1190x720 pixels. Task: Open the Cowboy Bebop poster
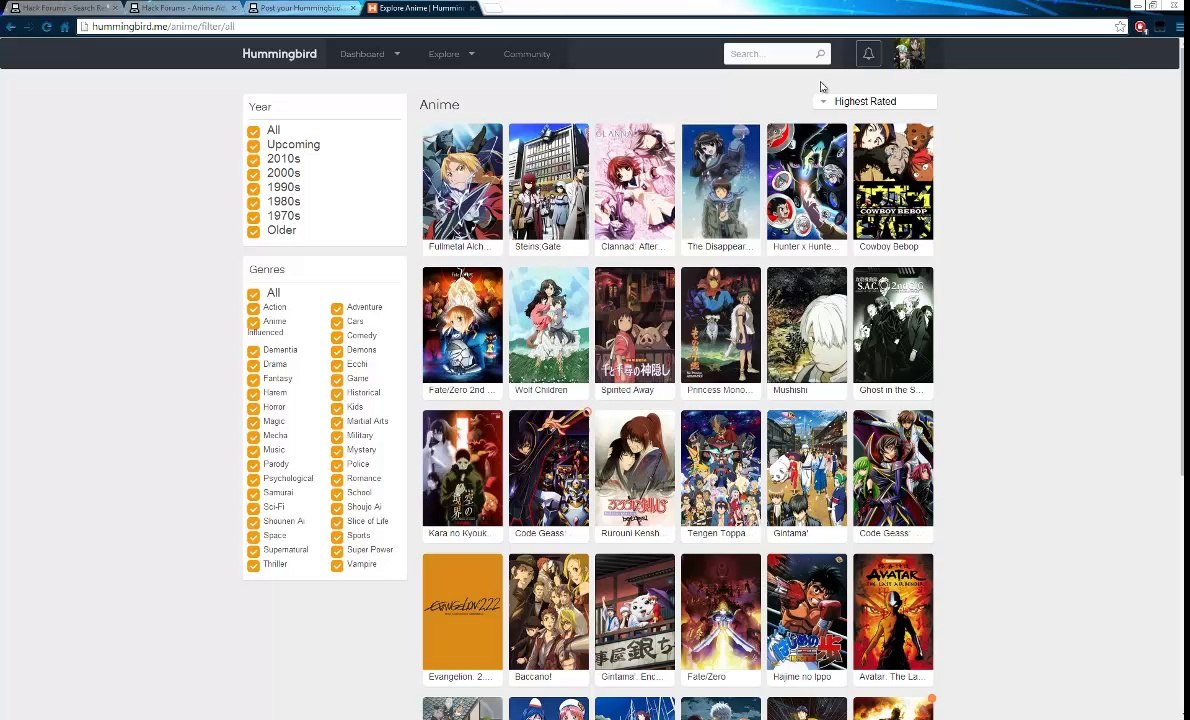click(x=893, y=181)
